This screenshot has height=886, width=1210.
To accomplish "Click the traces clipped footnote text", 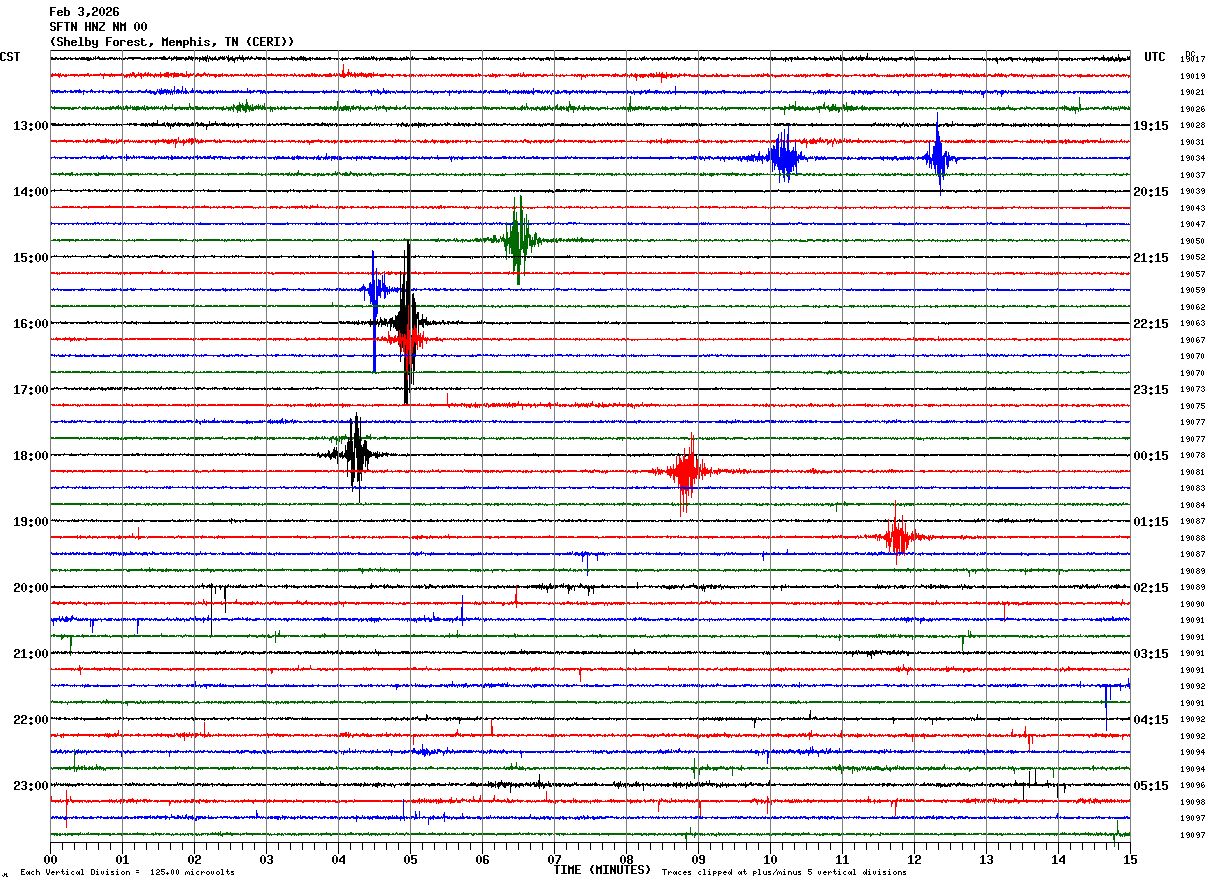I will [784, 873].
